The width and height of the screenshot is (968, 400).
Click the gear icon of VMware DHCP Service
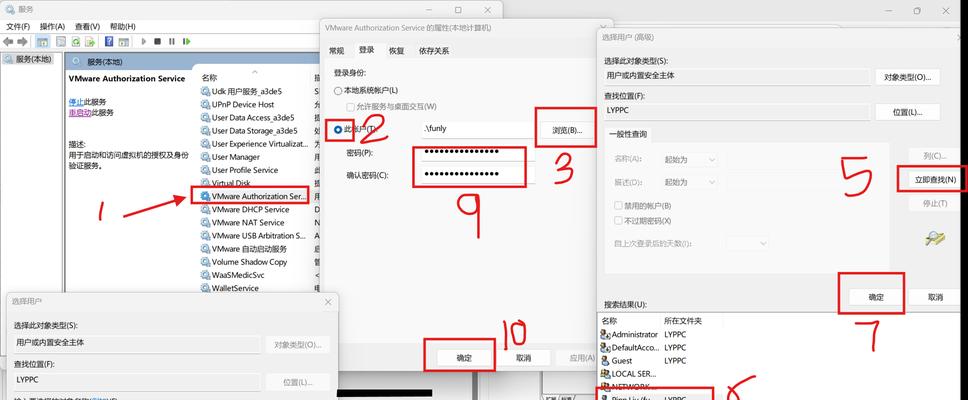point(205,209)
